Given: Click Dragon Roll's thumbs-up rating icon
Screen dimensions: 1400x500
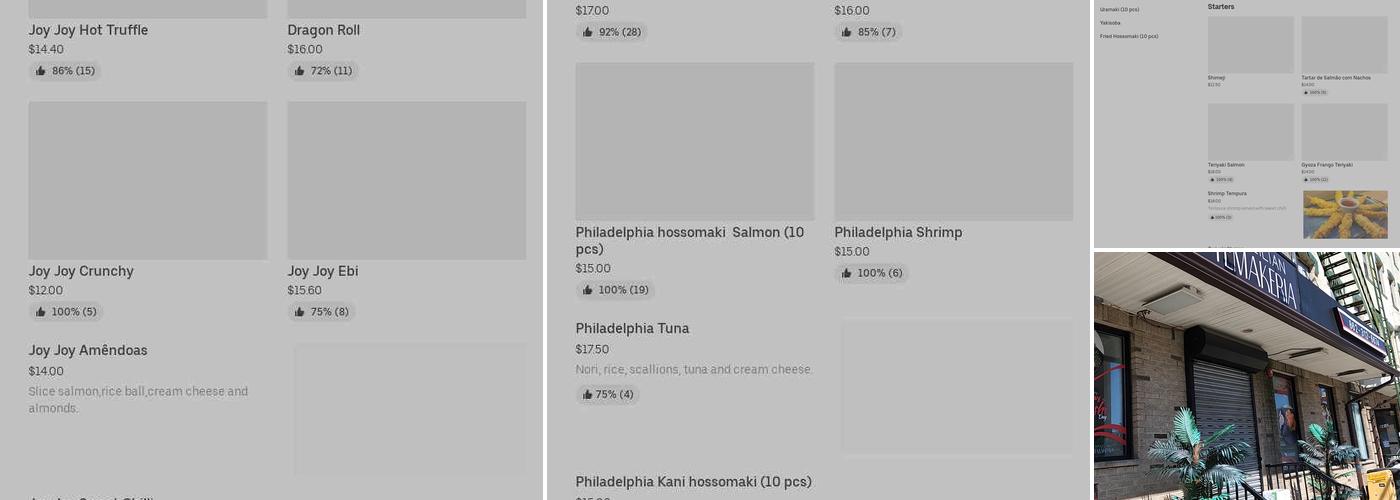Looking at the screenshot, I should pyautogui.click(x=300, y=71).
